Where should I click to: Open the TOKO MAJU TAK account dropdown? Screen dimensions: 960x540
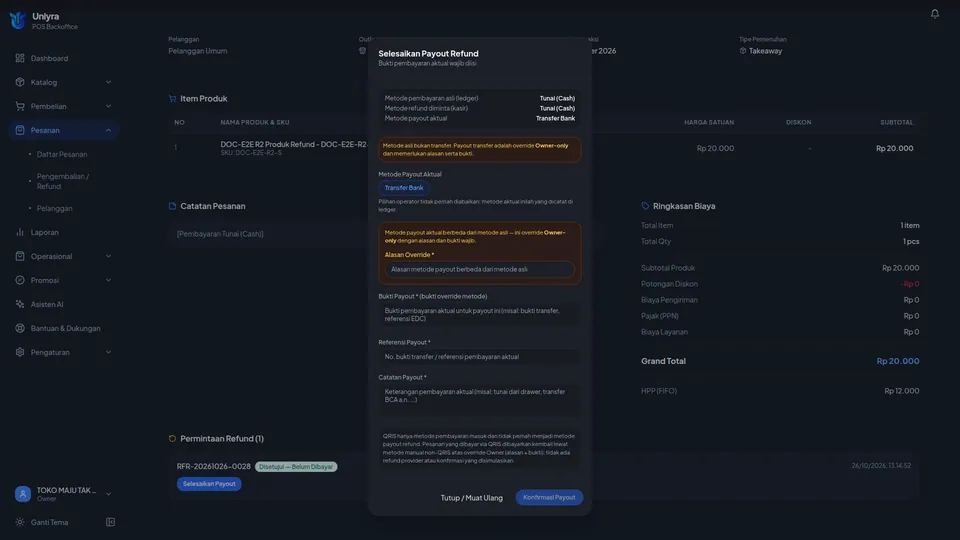108,493
